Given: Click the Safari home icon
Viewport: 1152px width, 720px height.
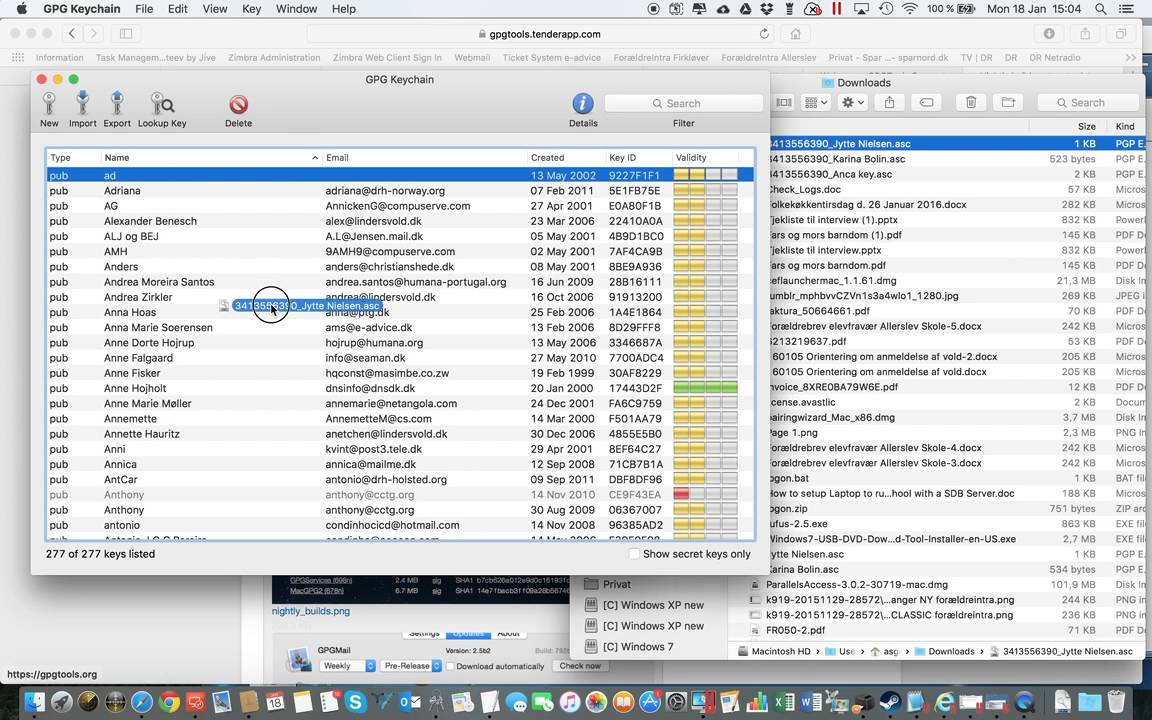Looking at the screenshot, I should [x=795, y=34].
